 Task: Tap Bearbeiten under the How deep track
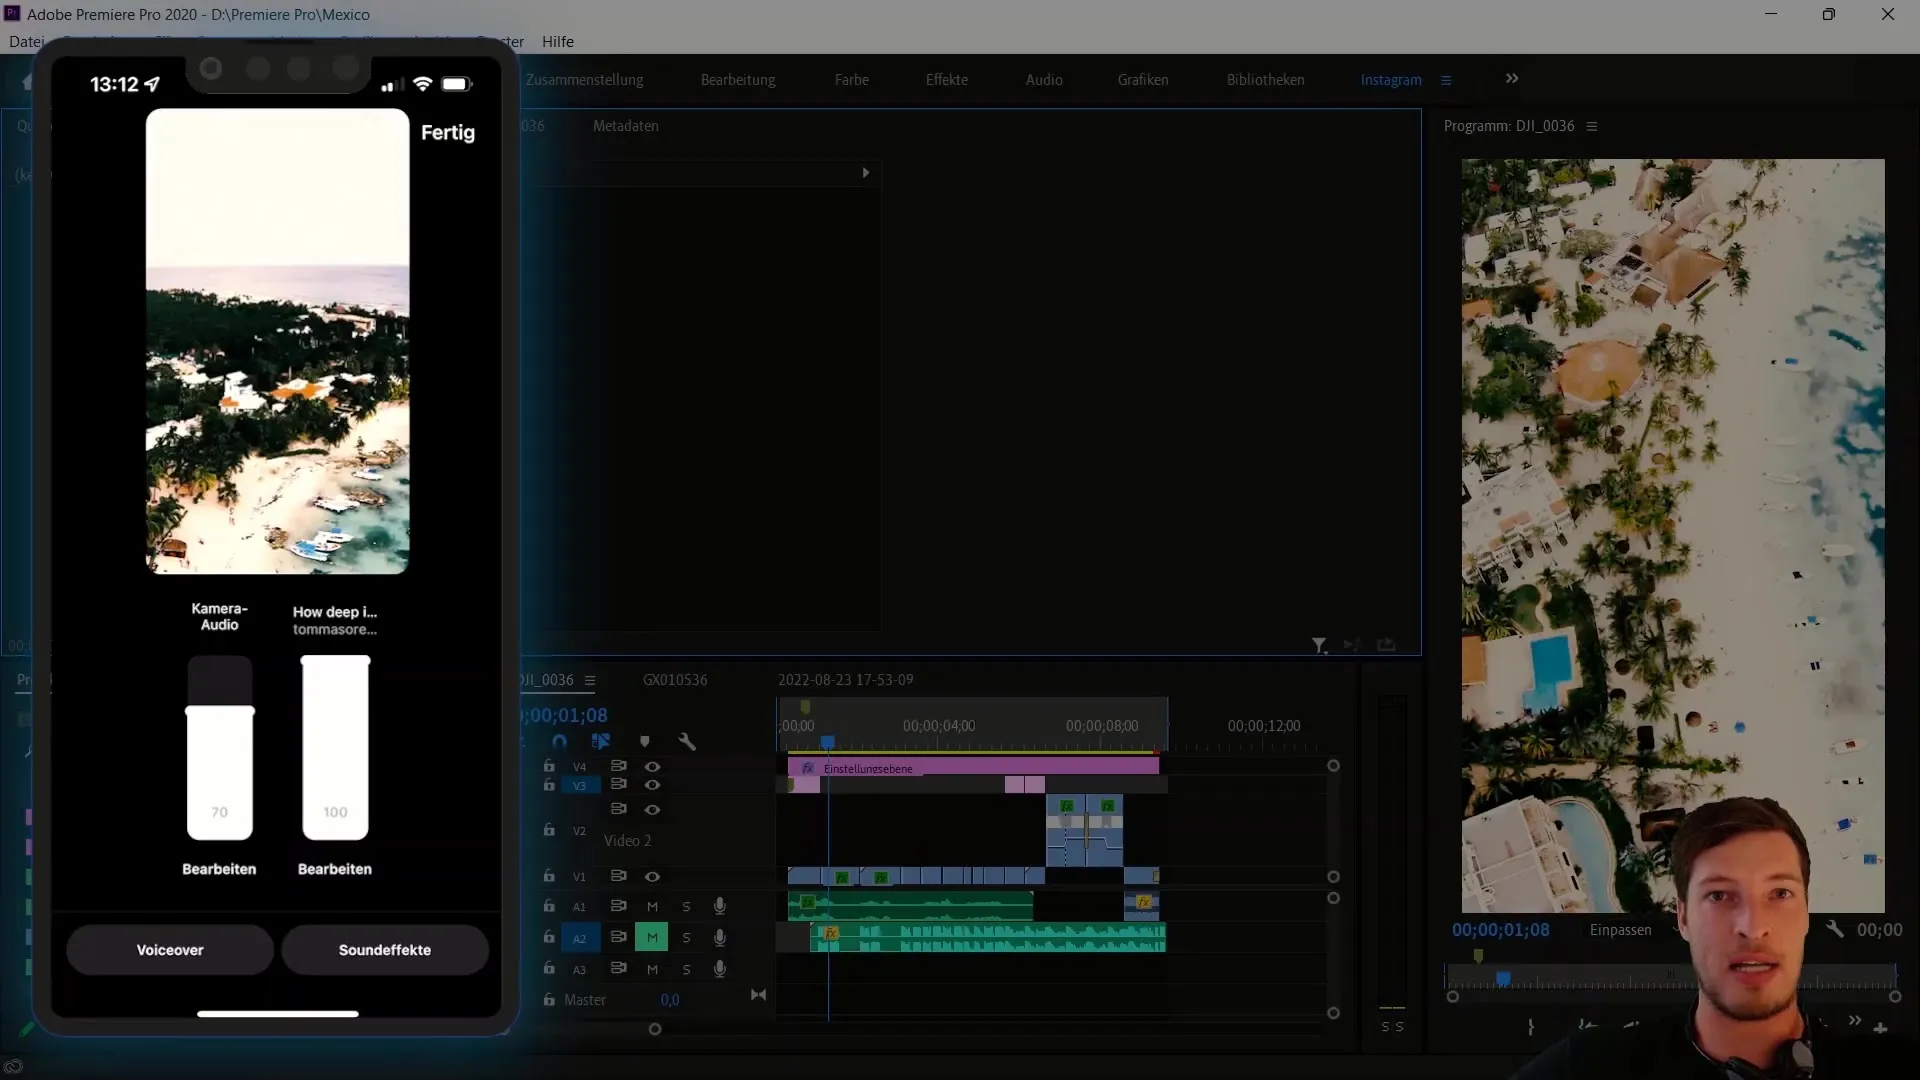pyautogui.click(x=335, y=869)
